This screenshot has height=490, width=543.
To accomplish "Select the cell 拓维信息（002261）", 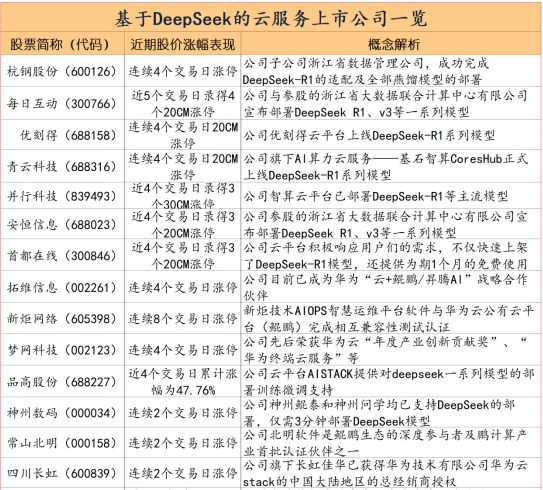I will click(x=62, y=287).
